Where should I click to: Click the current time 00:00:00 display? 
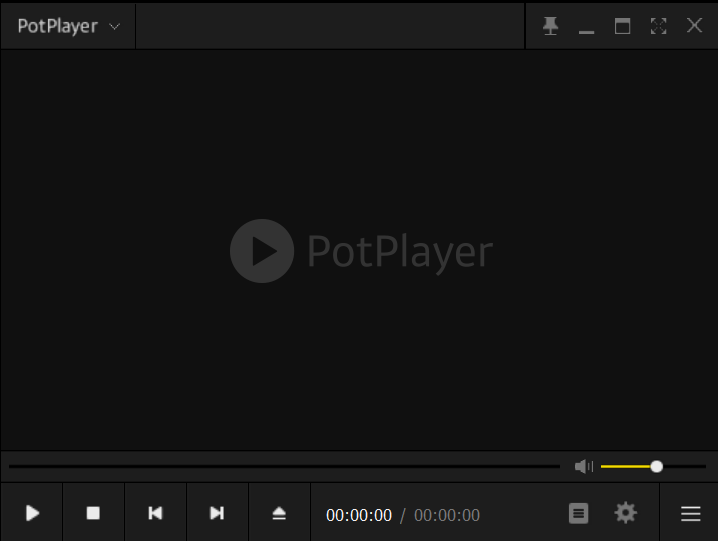359,515
